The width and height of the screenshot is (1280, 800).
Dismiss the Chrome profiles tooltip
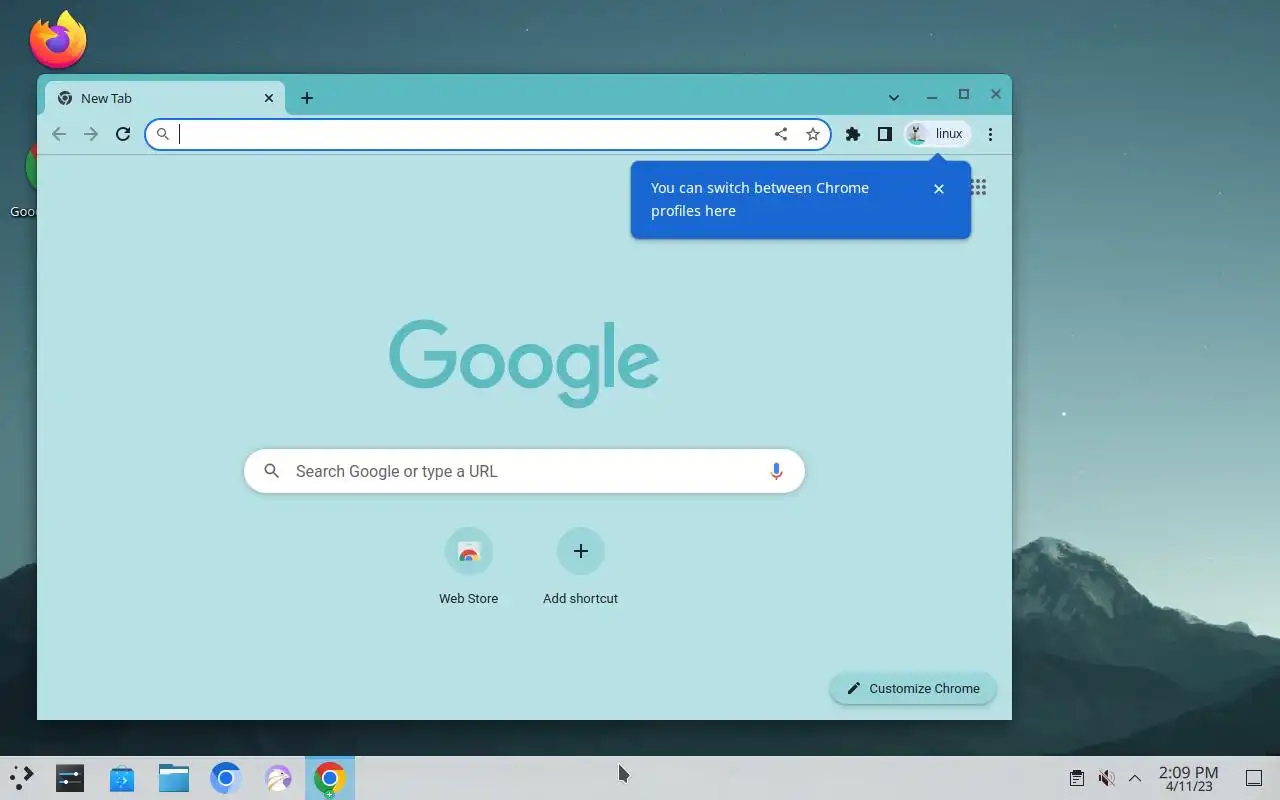coord(938,189)
